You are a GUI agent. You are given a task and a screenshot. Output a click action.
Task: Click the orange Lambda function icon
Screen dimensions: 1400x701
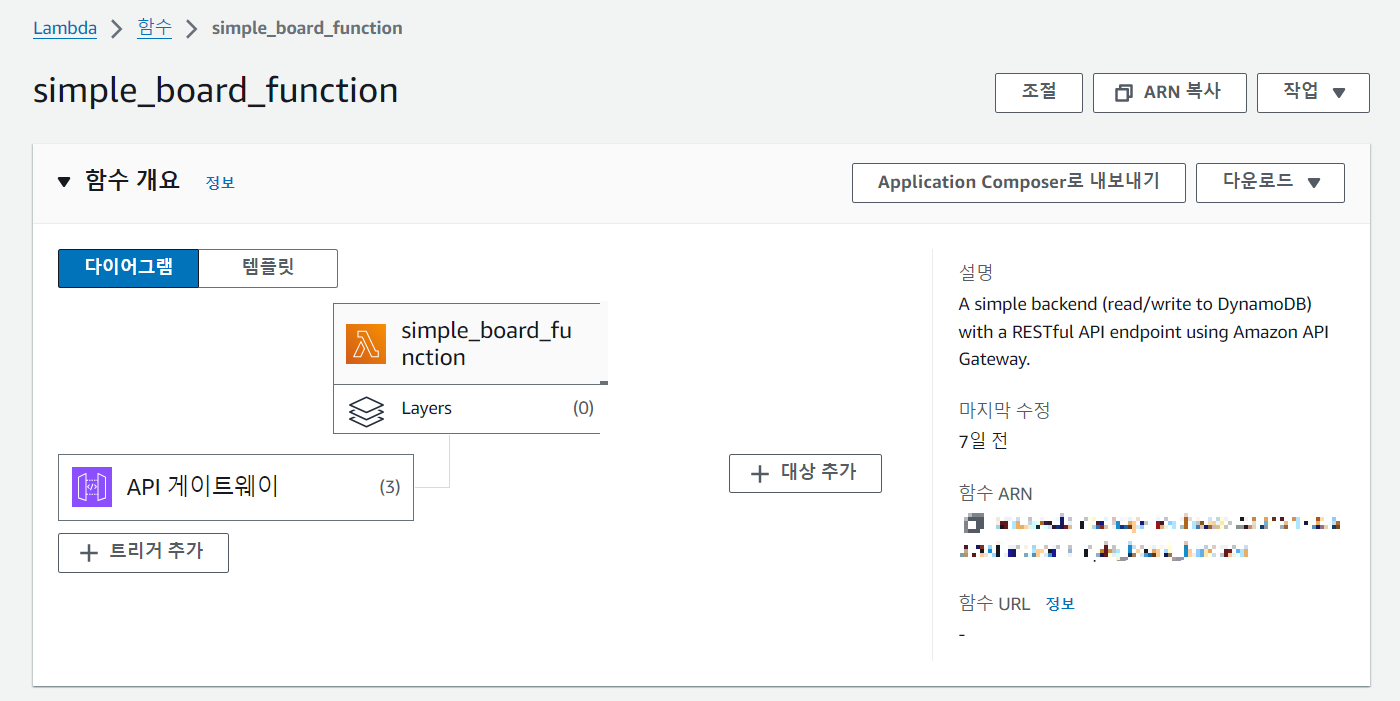365,344
